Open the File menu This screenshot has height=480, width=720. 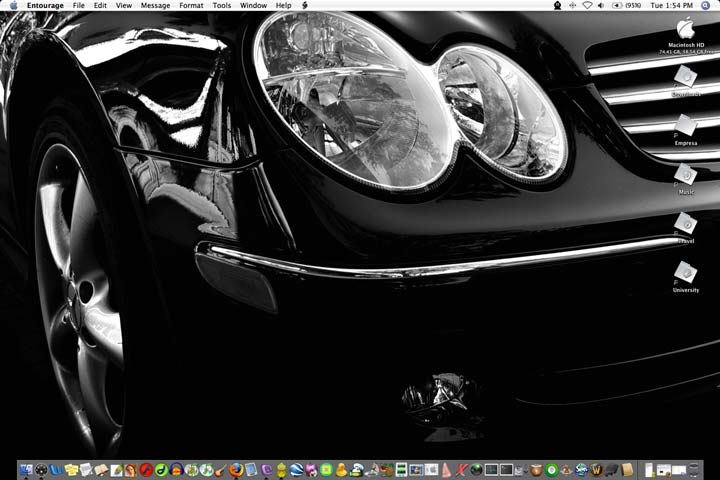point(79,5)
